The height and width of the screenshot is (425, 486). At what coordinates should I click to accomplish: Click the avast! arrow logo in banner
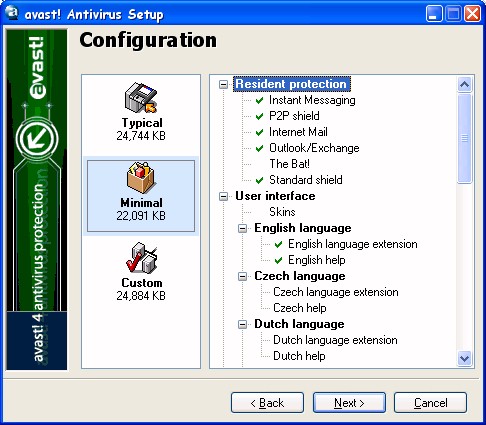(x=37, y=139)
